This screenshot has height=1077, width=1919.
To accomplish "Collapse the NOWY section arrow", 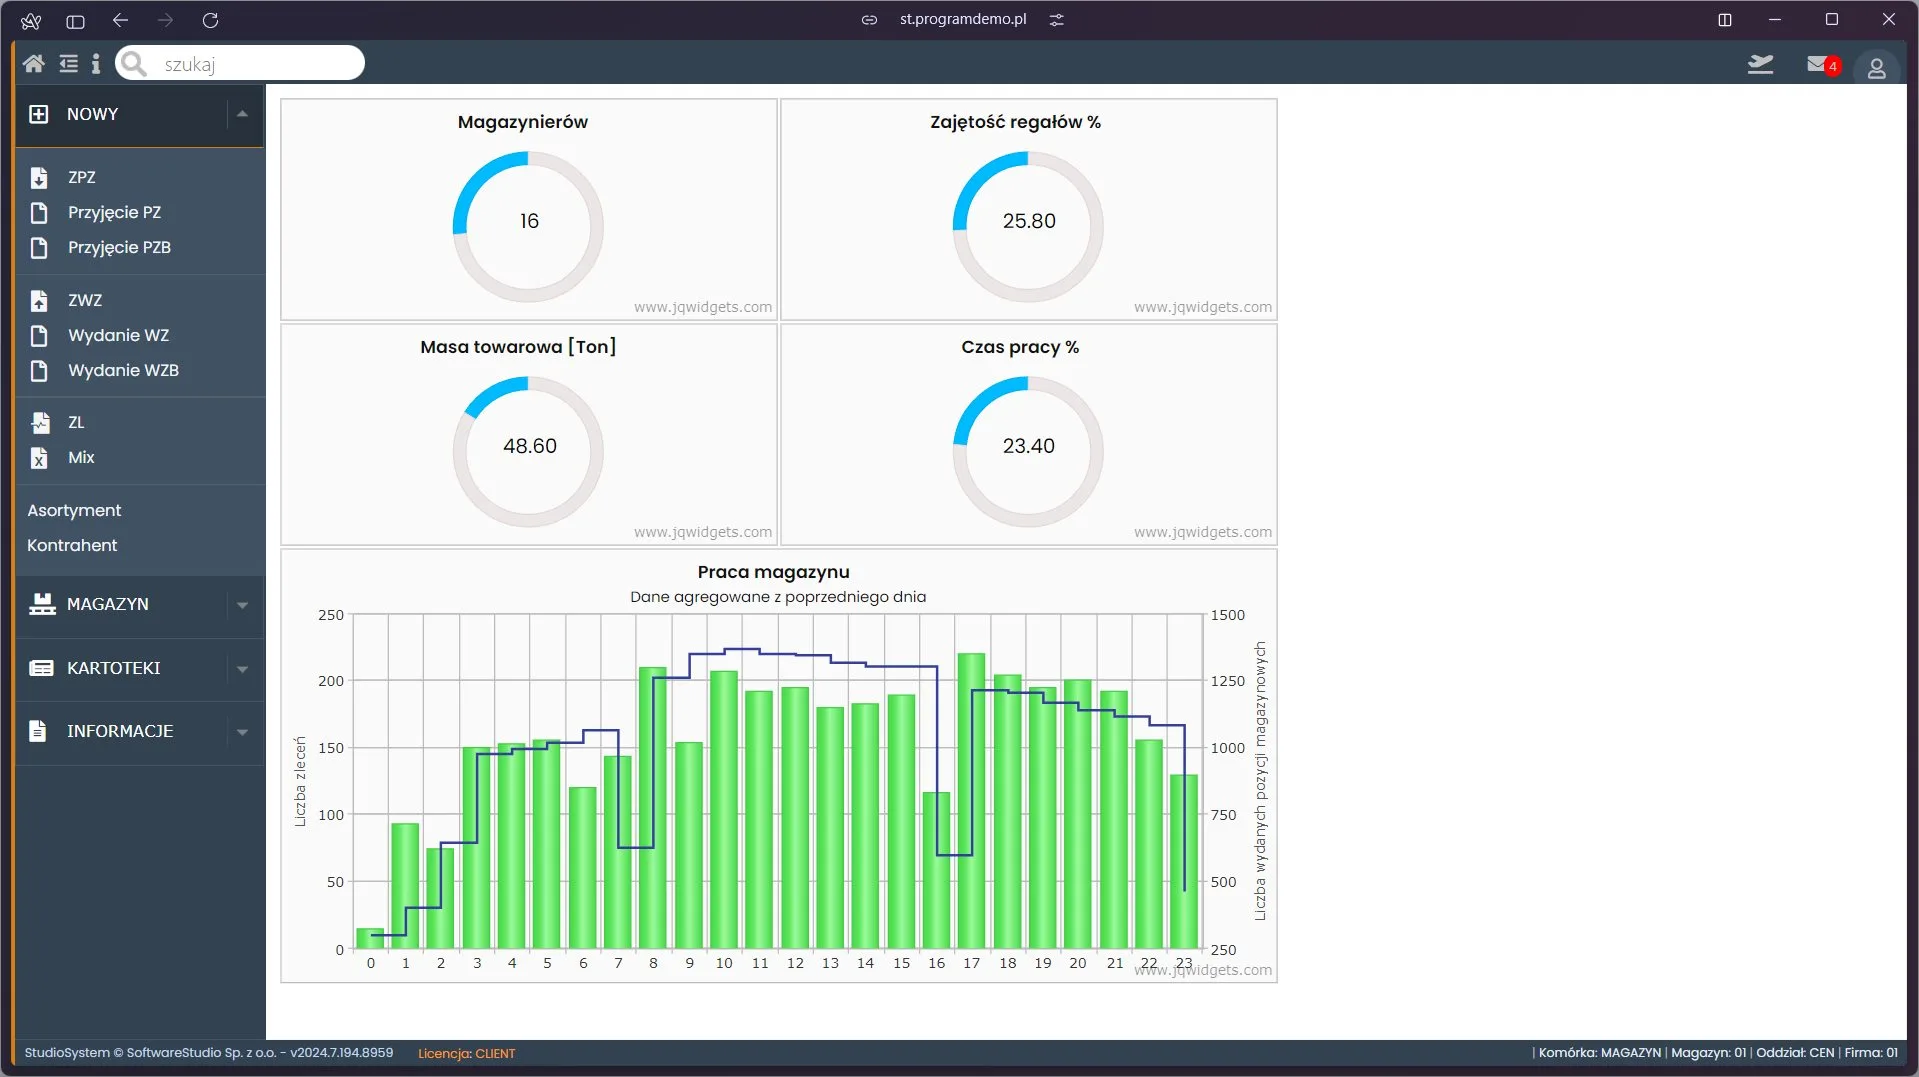I will (x=242, y=114).
